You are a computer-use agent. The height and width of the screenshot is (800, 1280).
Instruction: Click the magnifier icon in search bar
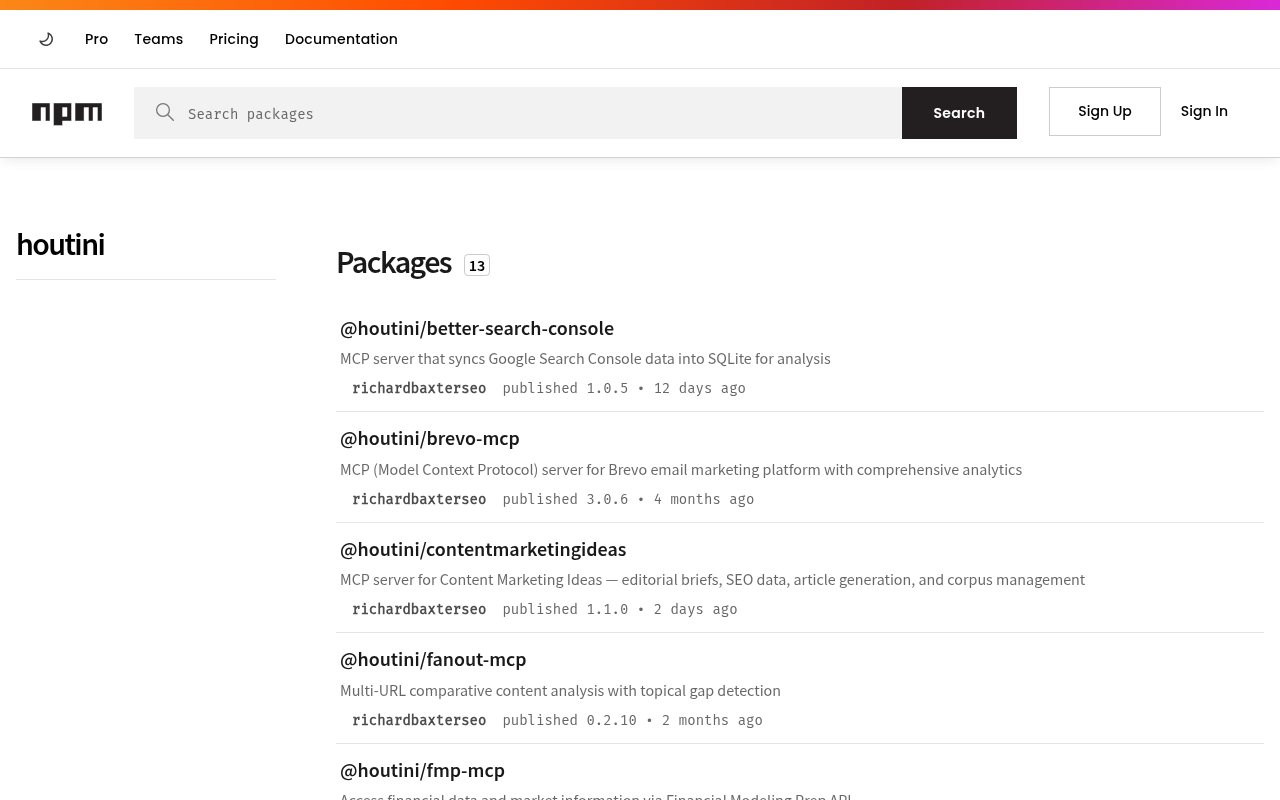pos(165,112)
